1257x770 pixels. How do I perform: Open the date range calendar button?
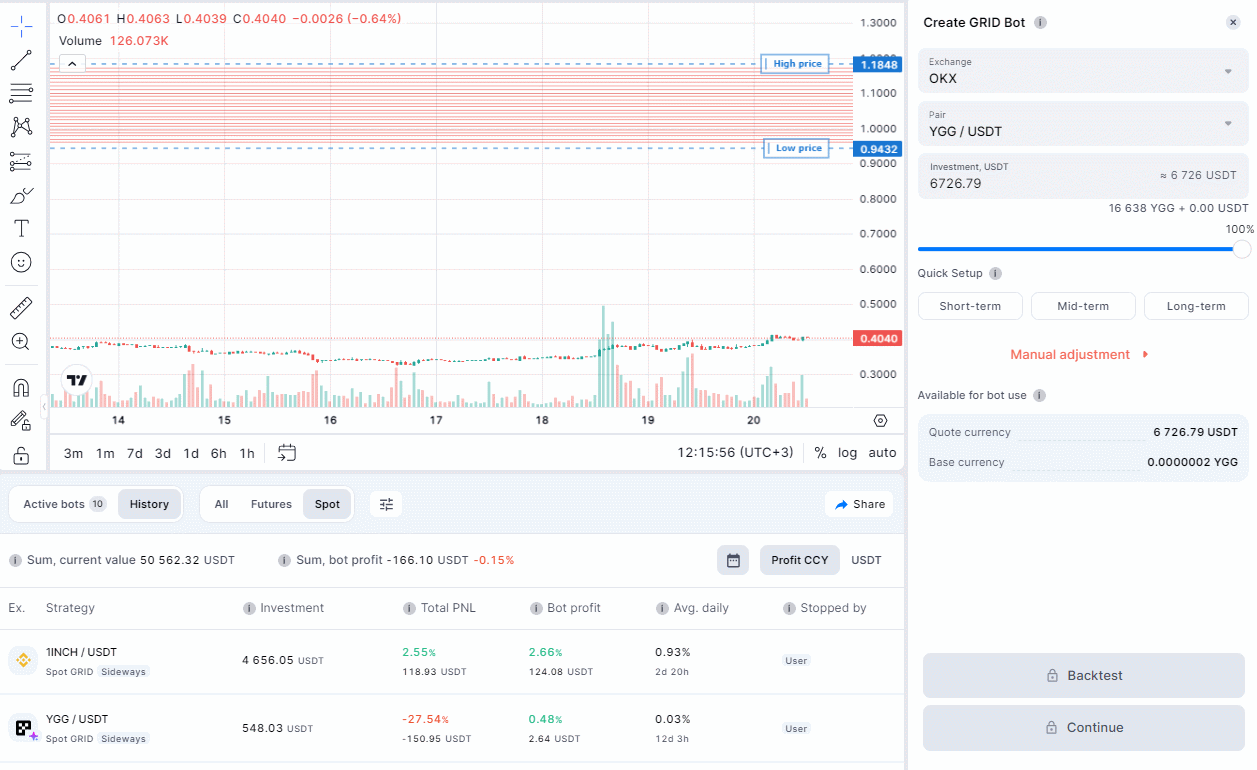(x=733, y=560)
